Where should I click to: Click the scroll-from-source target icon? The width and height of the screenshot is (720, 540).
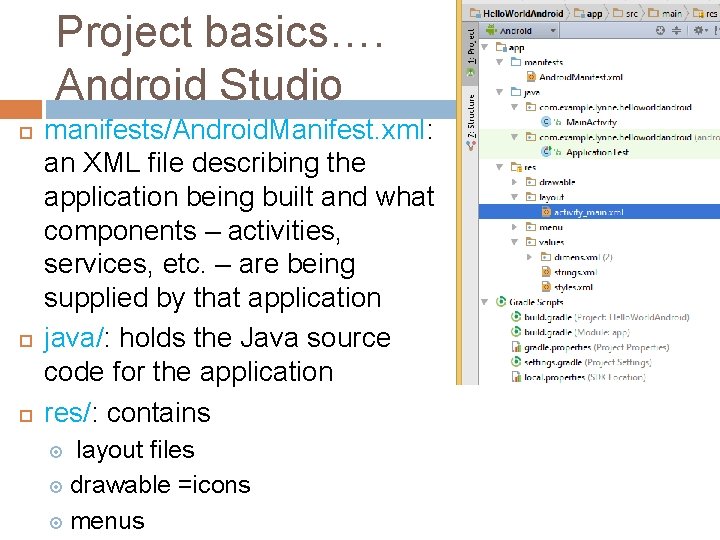pyautogui.click(x=660, y=30)
